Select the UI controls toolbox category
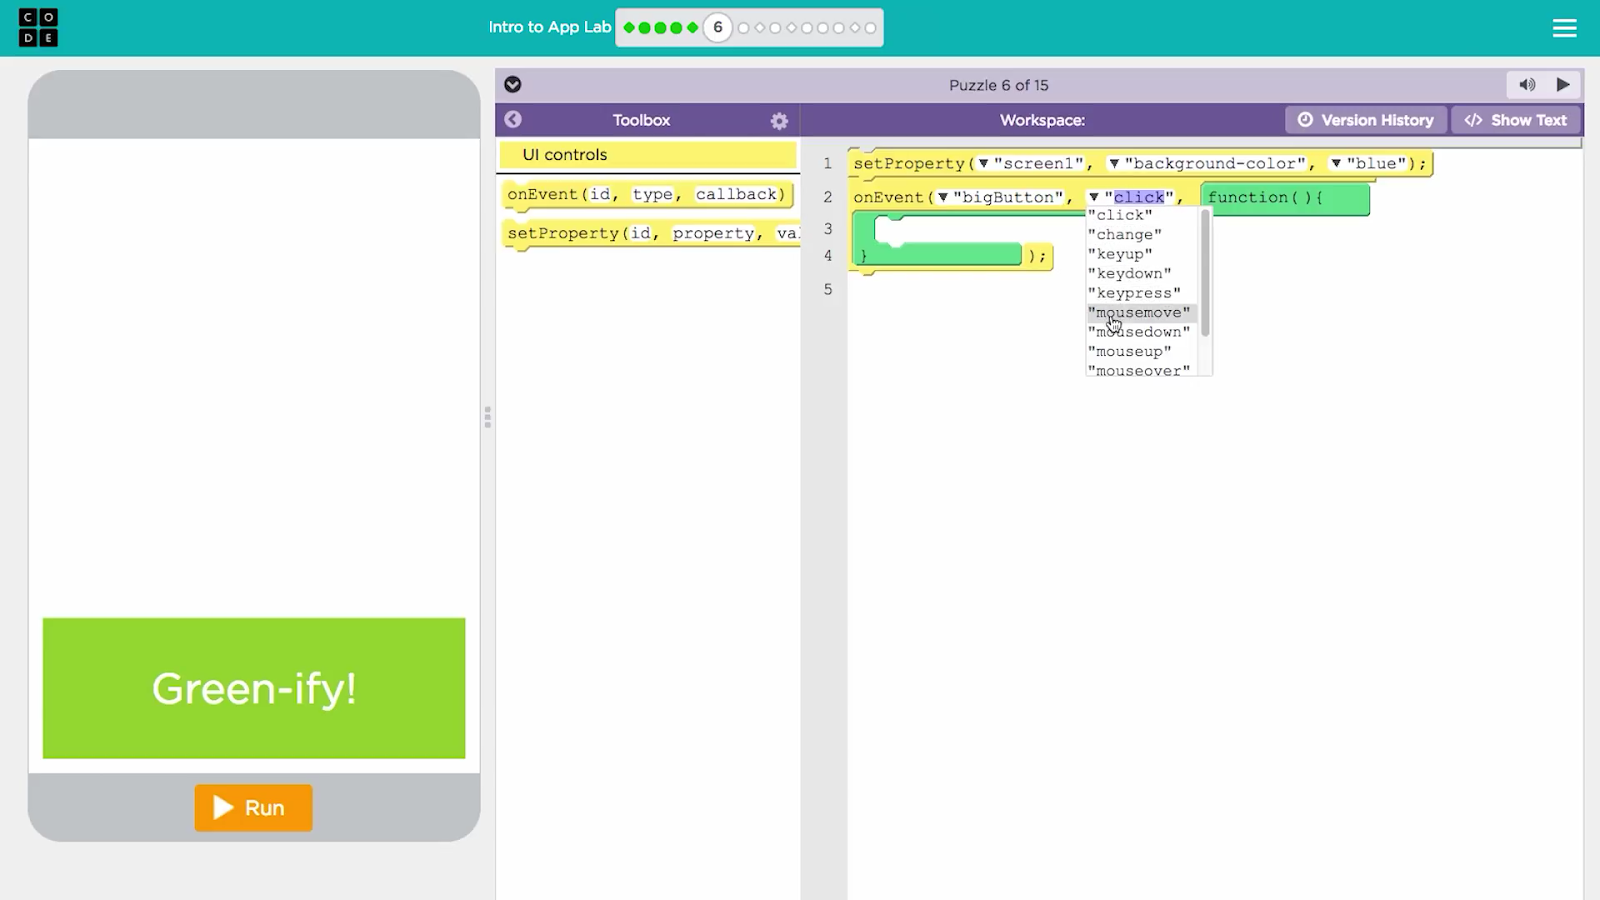The height and width of the screenshot is (900, 1600). [647, 155]
